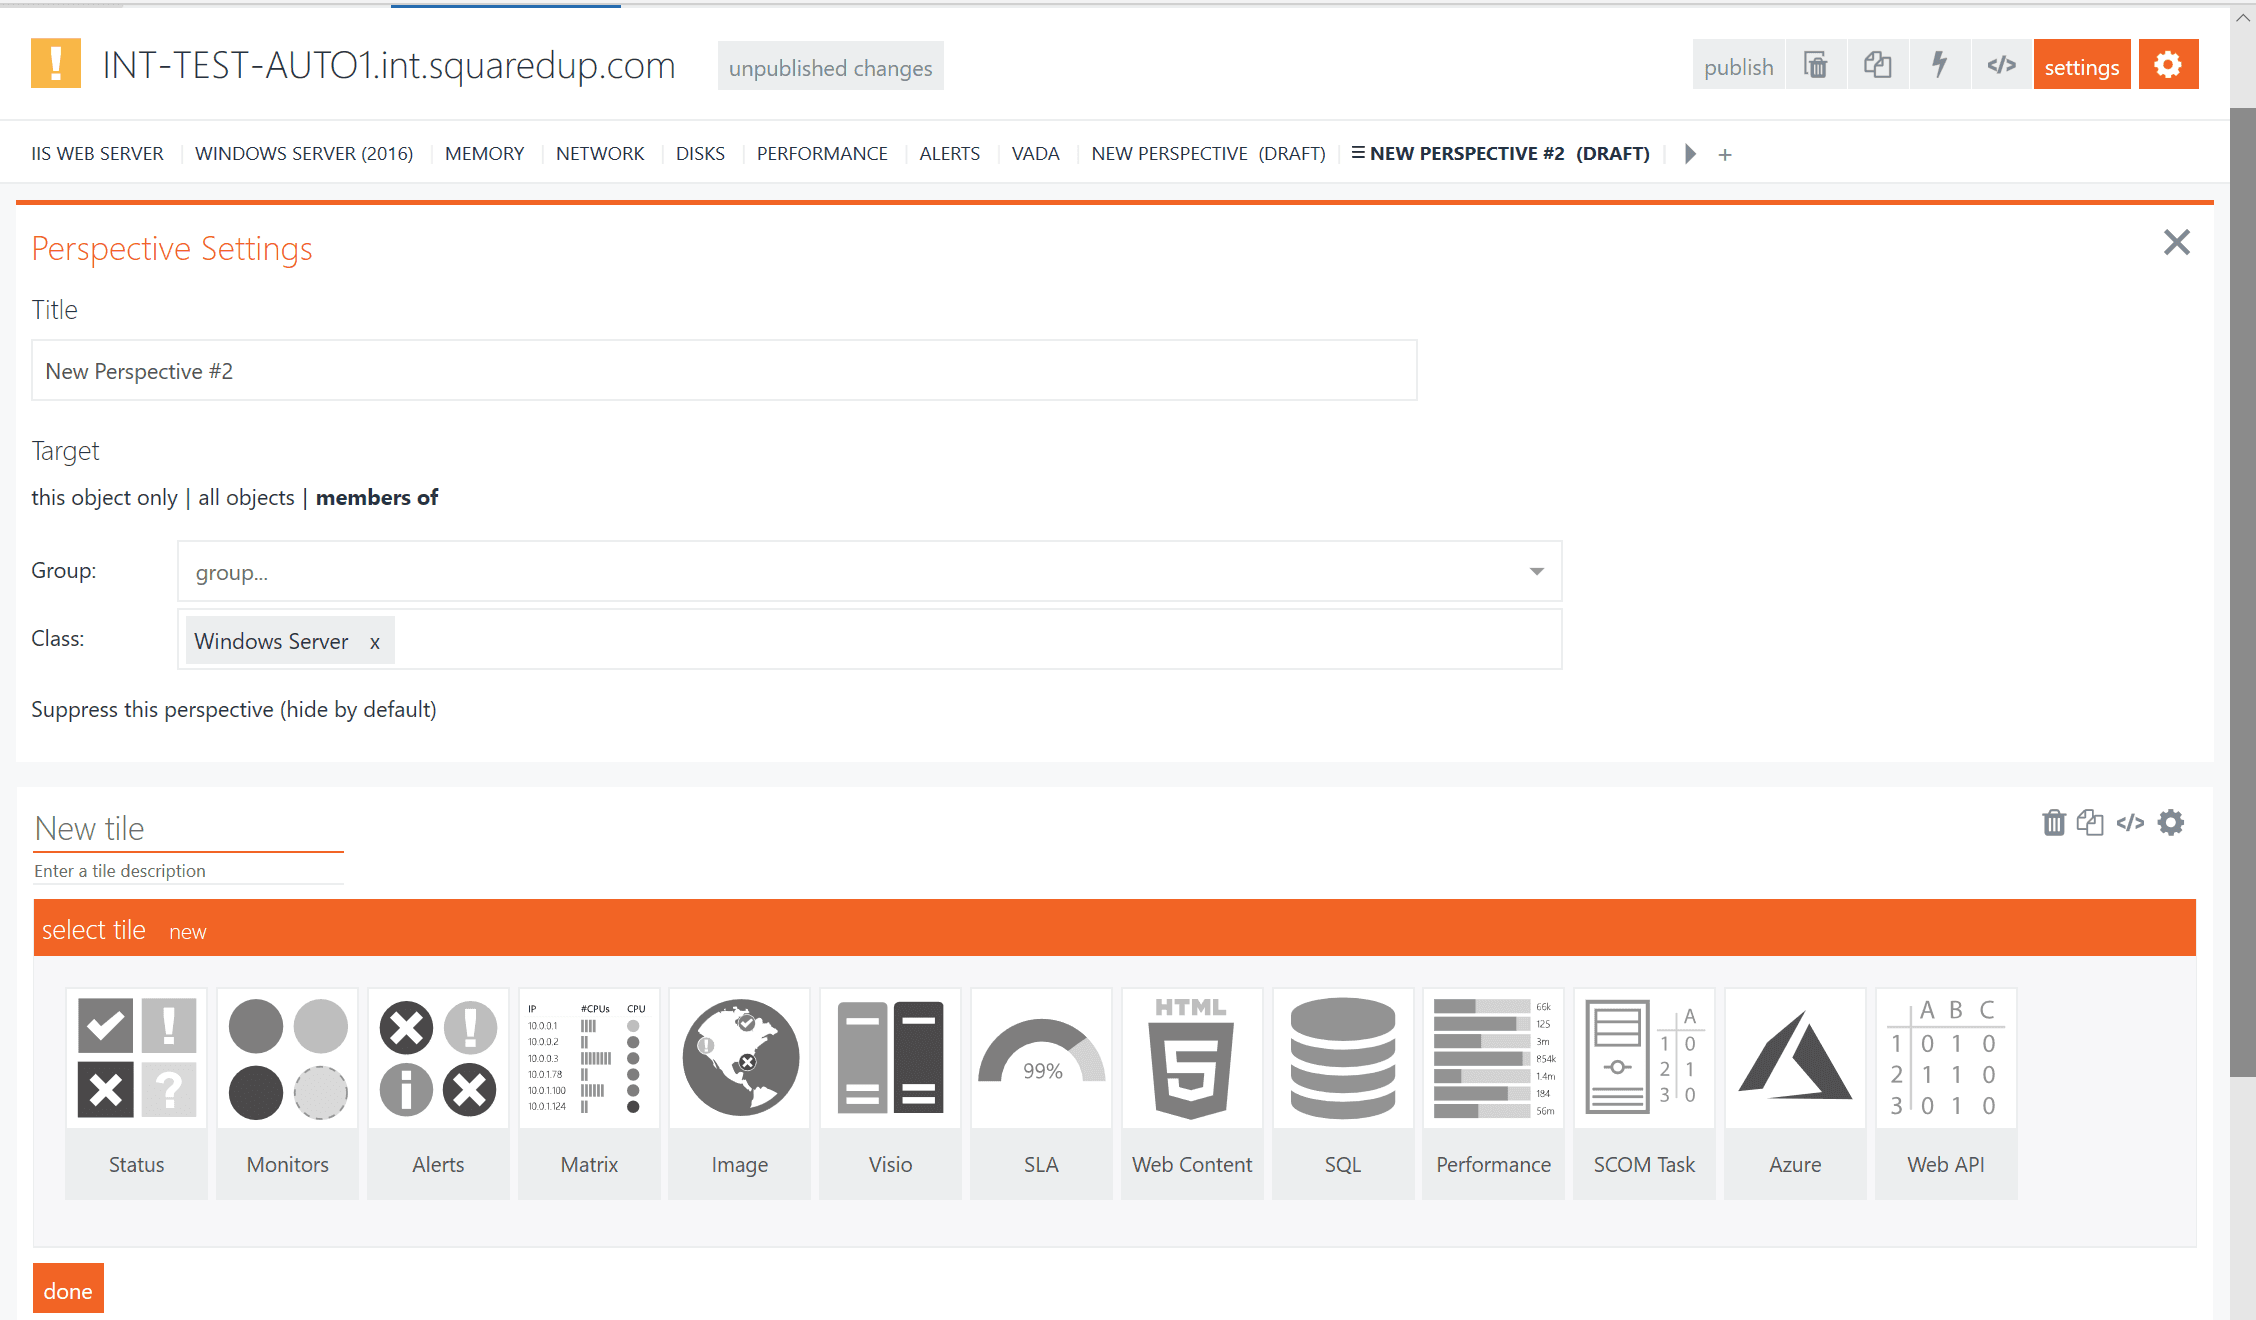This screenshot has width=2256, height=1320.
Task: Toggle Suppress this perspective option
Action: 233,710
